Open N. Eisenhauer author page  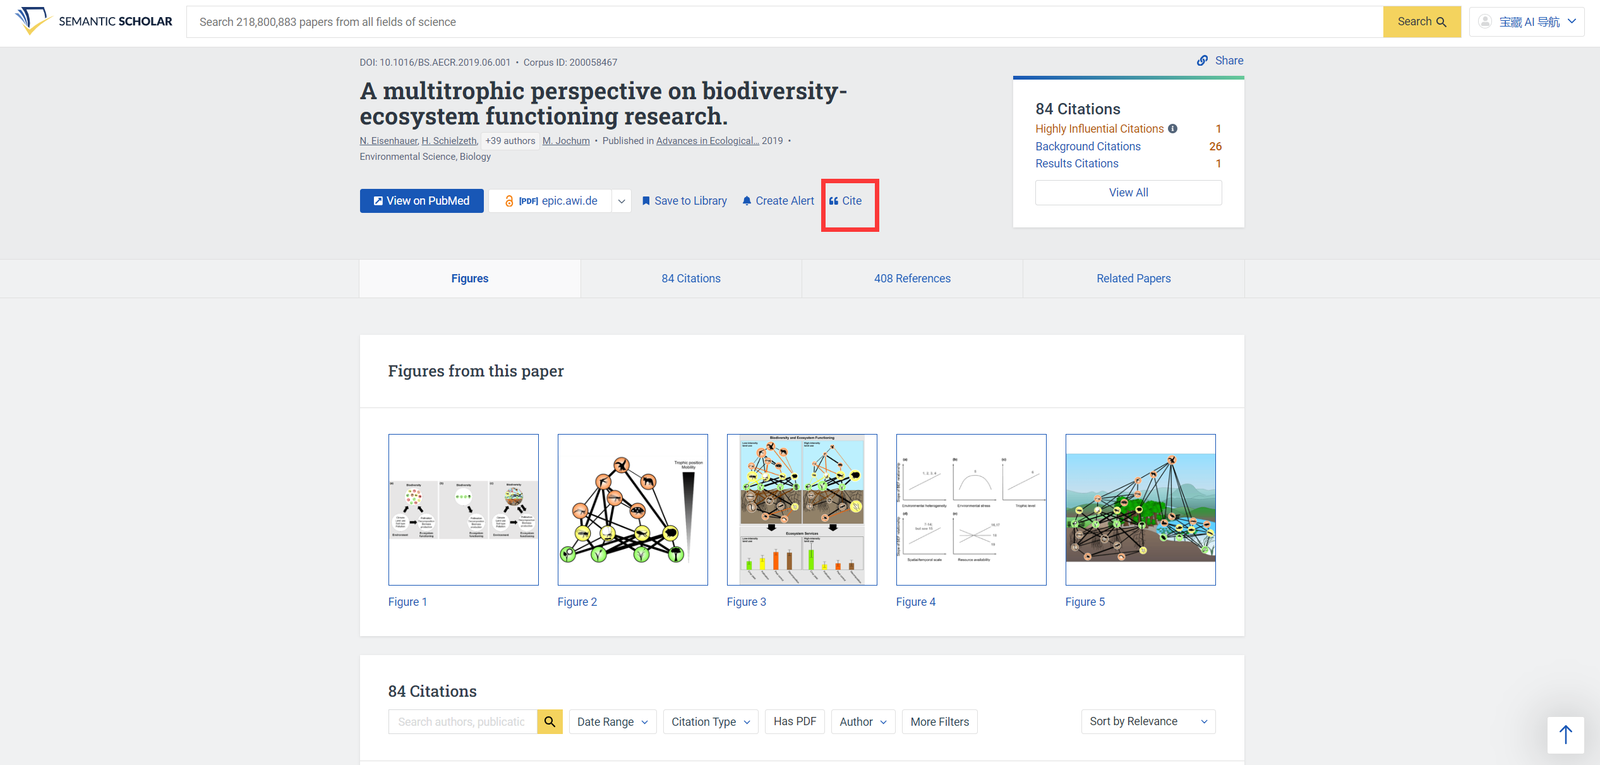point(389,141)
